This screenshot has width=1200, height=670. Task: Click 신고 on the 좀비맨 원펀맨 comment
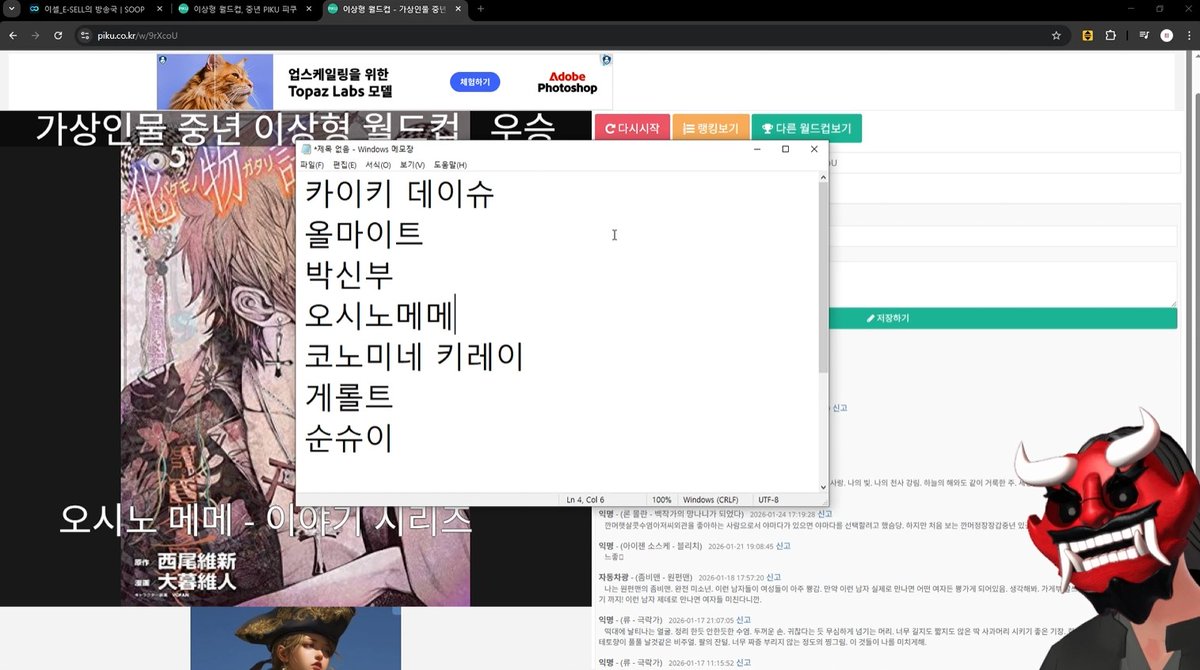click(x=773, y=577)
